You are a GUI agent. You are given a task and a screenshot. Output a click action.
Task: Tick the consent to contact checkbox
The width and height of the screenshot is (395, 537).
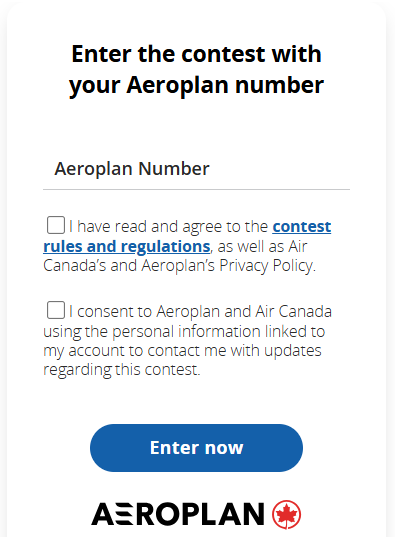click(x=56, y=310)
